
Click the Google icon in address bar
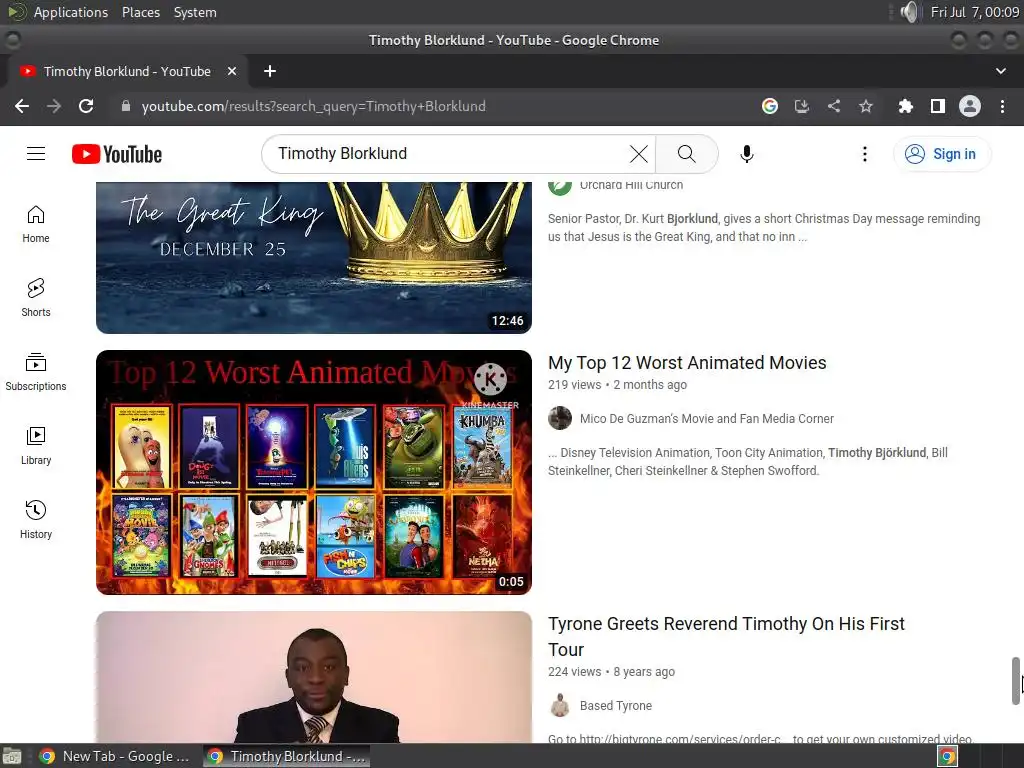pos(769,106)
